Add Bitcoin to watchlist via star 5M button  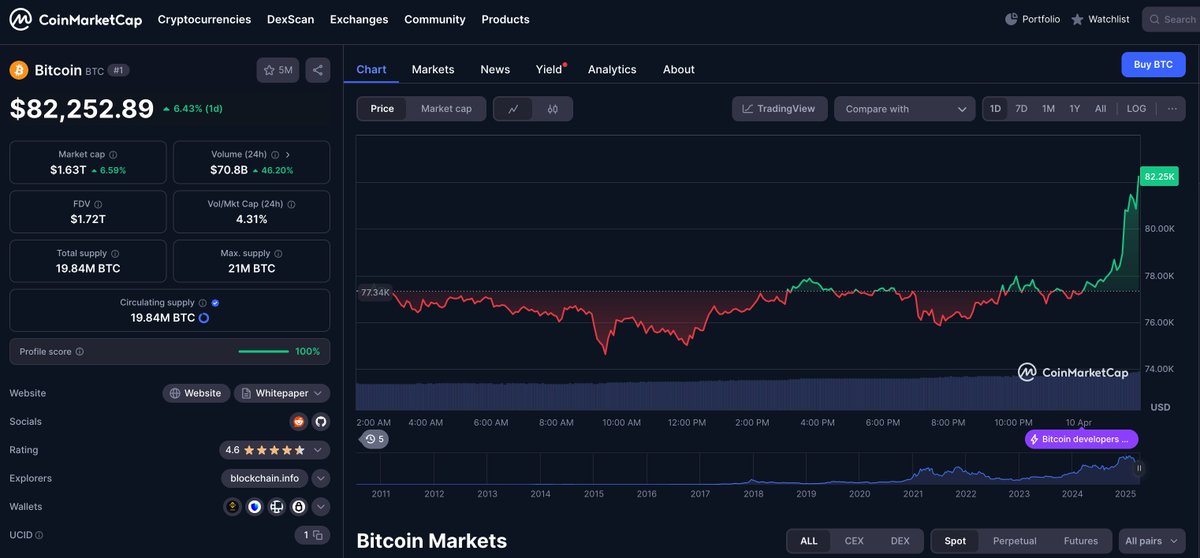tap(277, 70)
